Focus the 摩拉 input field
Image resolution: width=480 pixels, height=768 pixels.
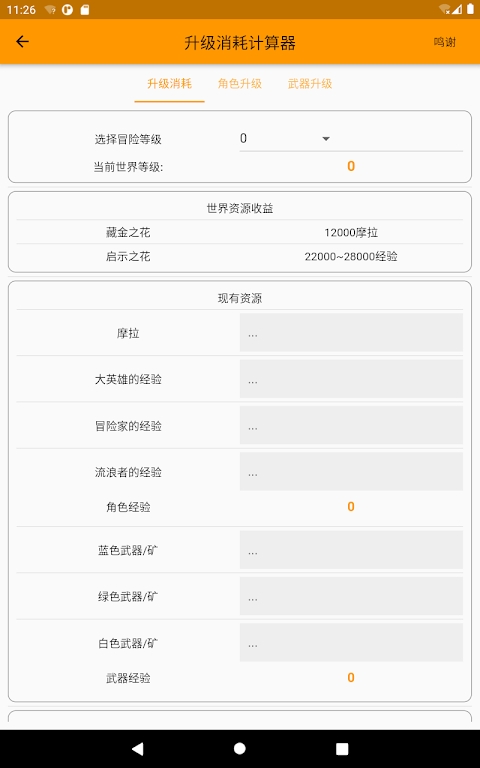[351, 333]
